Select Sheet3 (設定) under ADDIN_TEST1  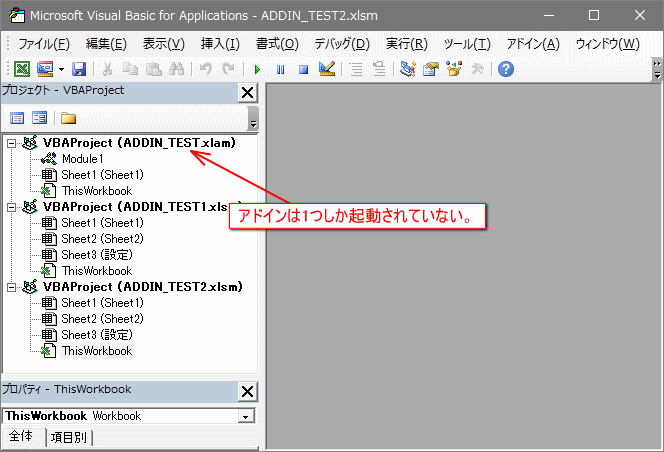pos(97,255)
